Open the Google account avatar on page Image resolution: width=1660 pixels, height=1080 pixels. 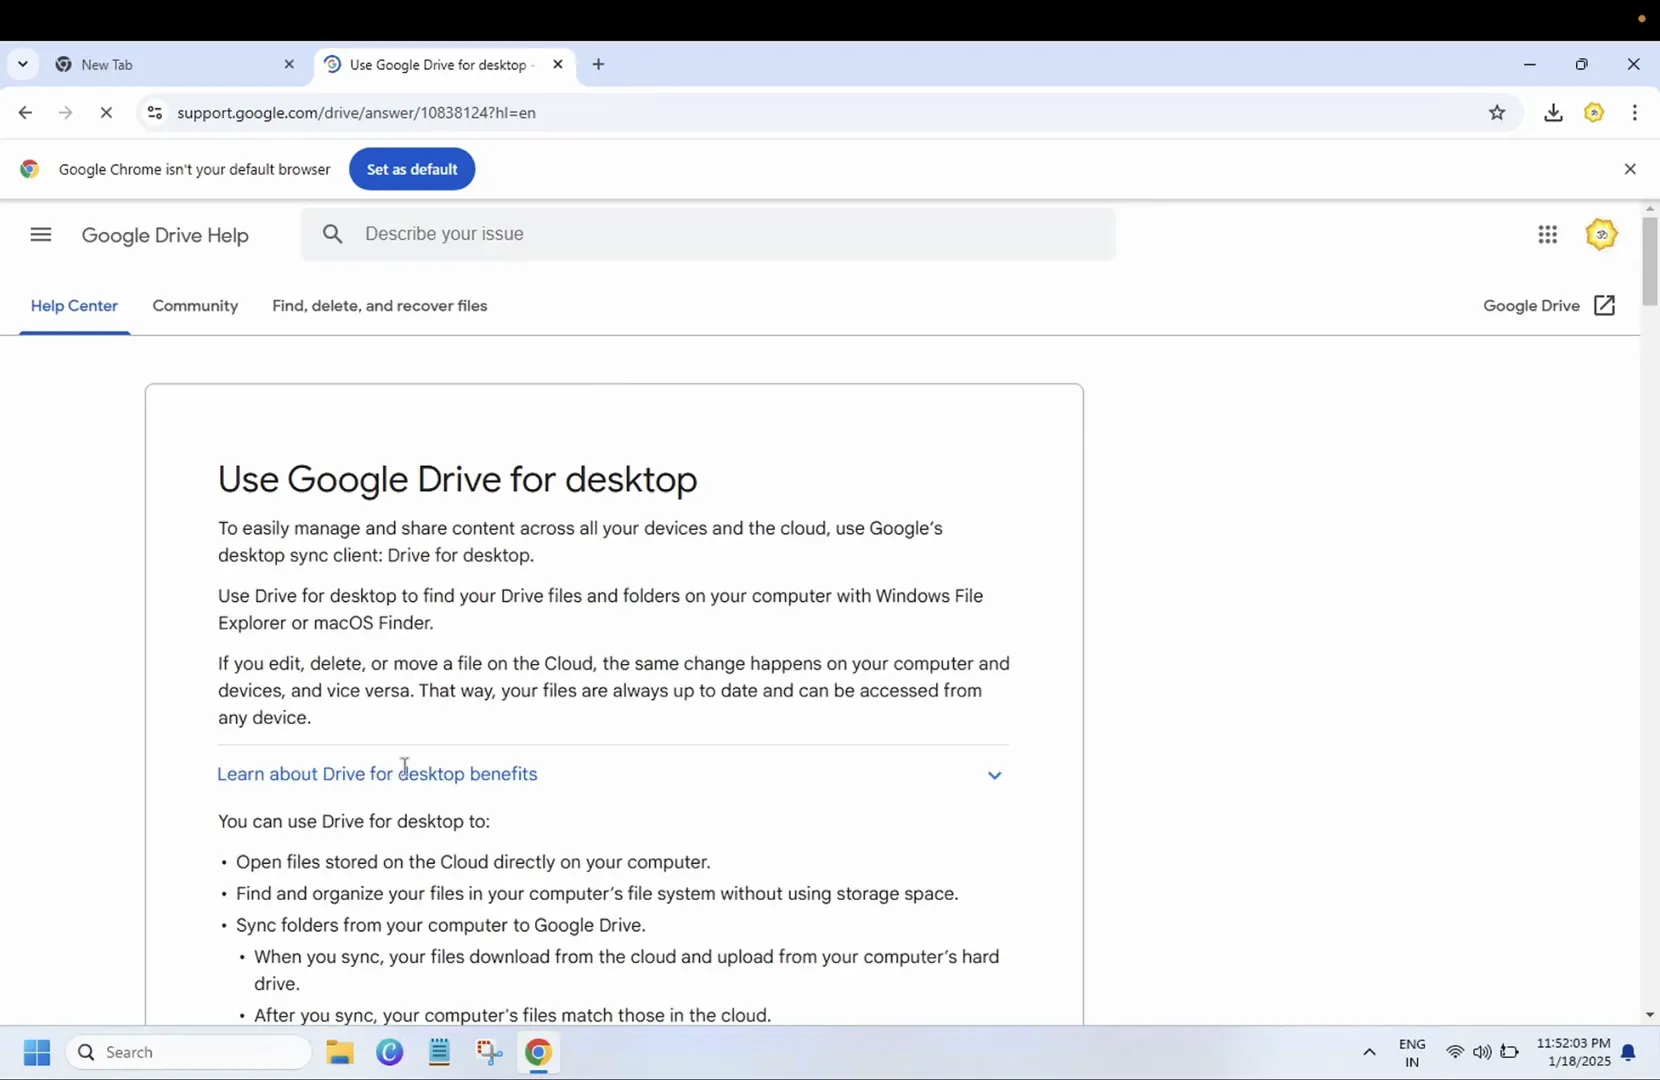click(1601, 234)
